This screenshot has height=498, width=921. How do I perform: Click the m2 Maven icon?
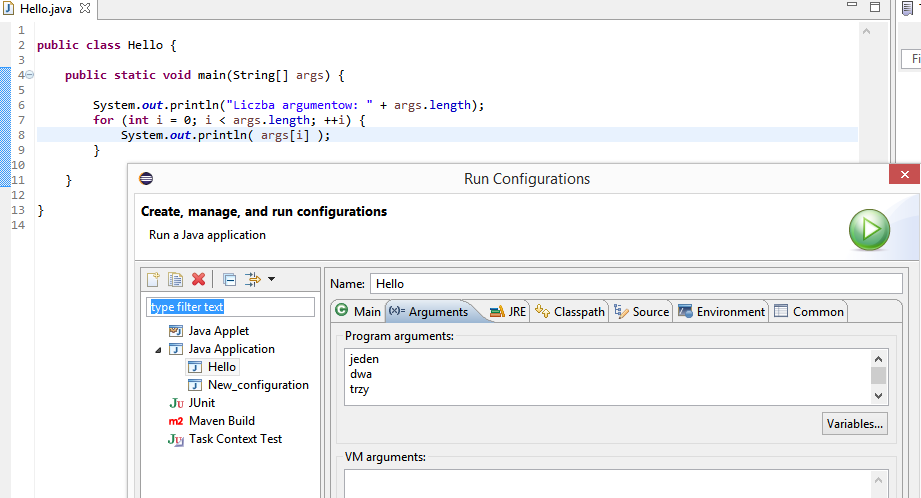point(176,421)
